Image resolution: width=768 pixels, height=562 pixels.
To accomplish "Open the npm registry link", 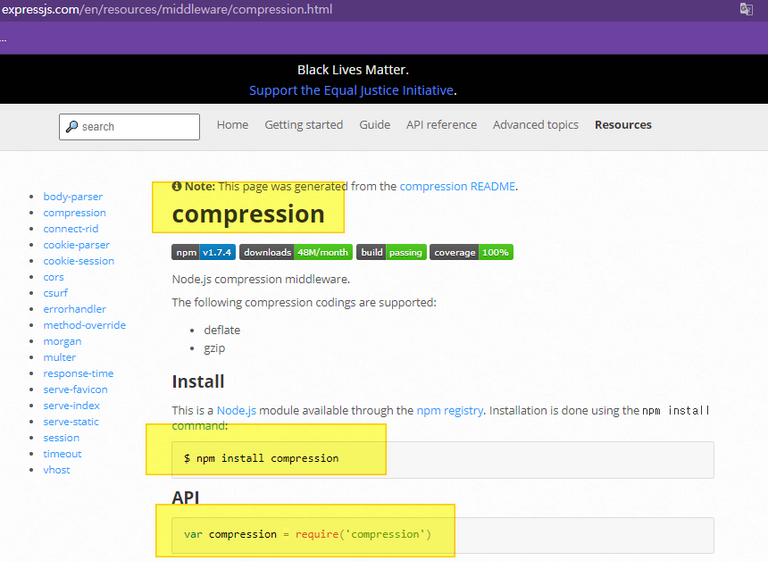I will pos(450,411).
